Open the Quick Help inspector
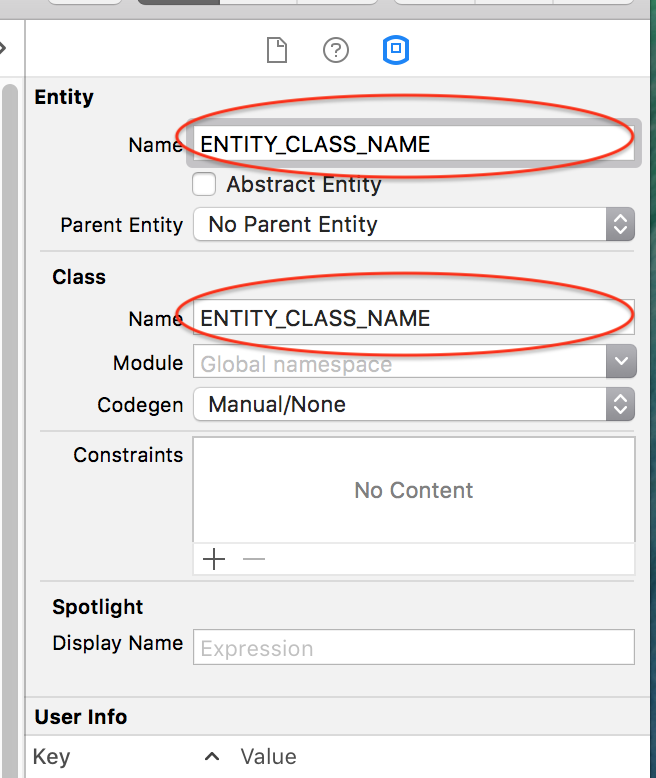The width and height of the screenshot is (656, 778). click(336, 50)
